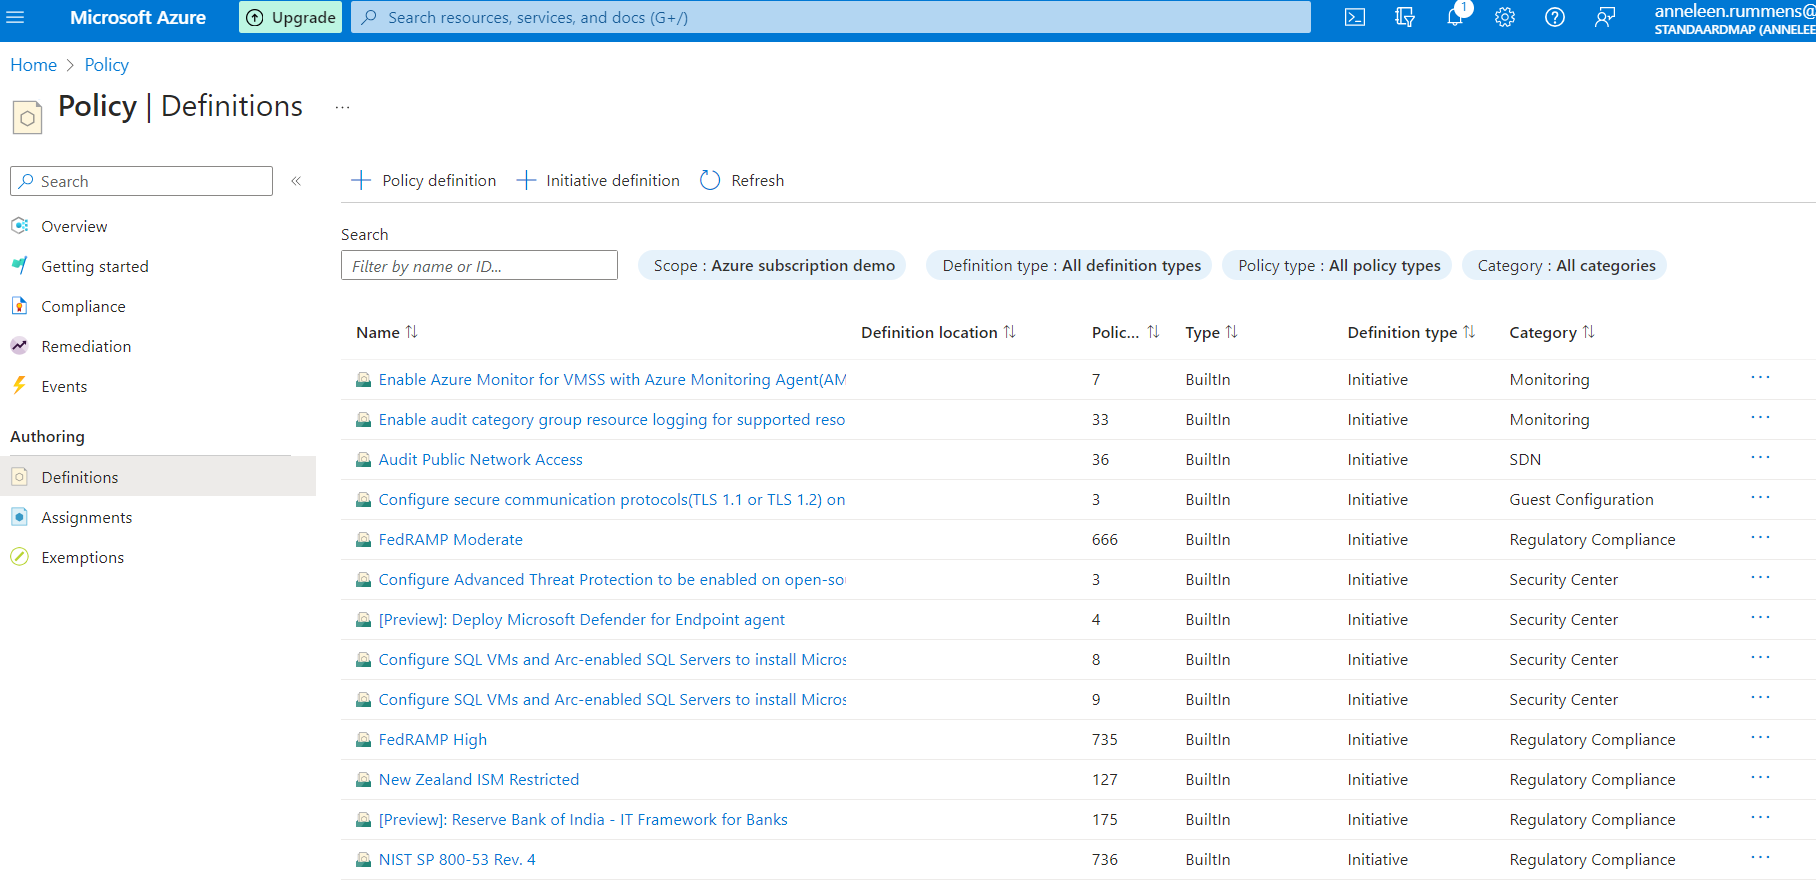The height and width of the screenshot is (885, 1816).
Task: Open row menu for New Zealand ISM Restricted
Action: (x=1760, y=778)
